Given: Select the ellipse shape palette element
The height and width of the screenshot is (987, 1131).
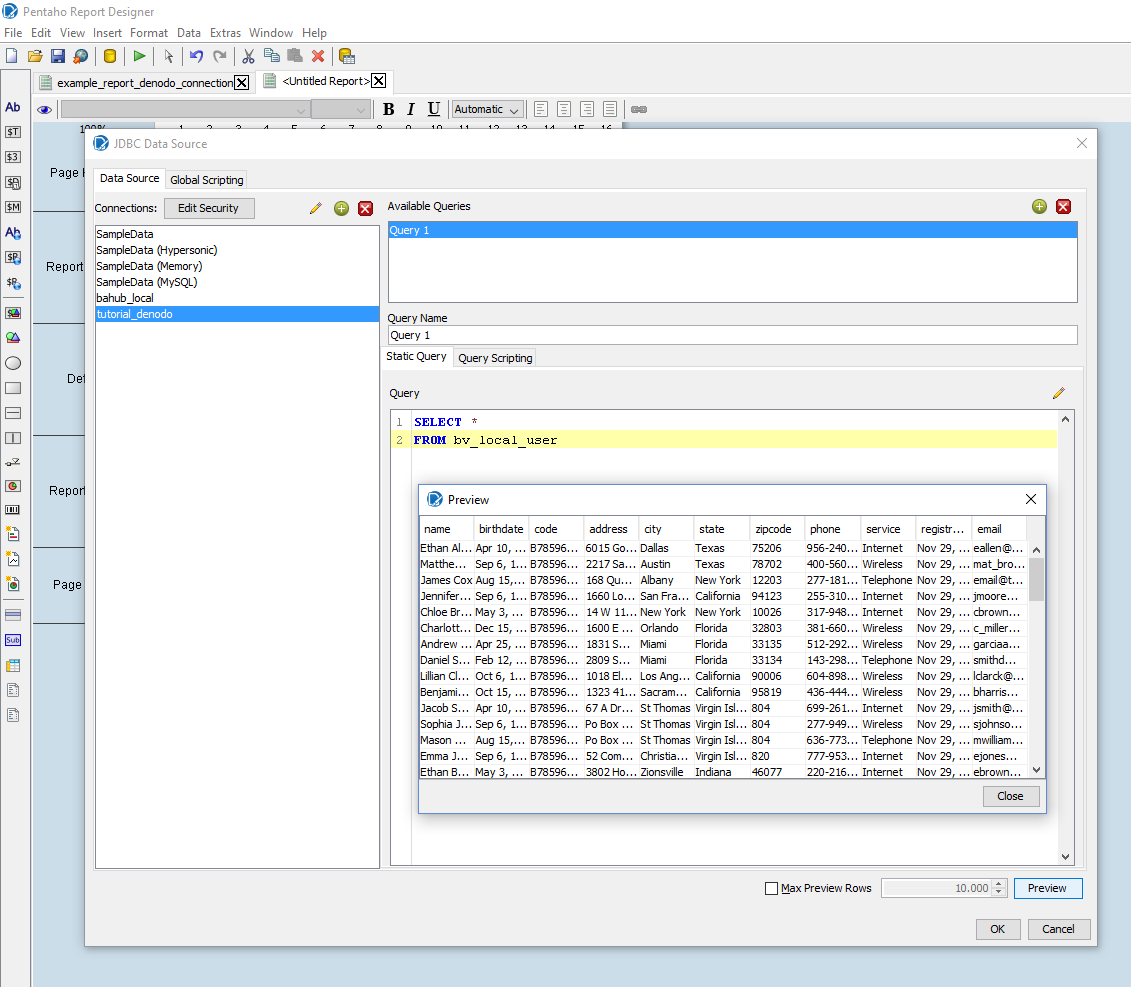Looking at the screenshot, I should [13, 363].
